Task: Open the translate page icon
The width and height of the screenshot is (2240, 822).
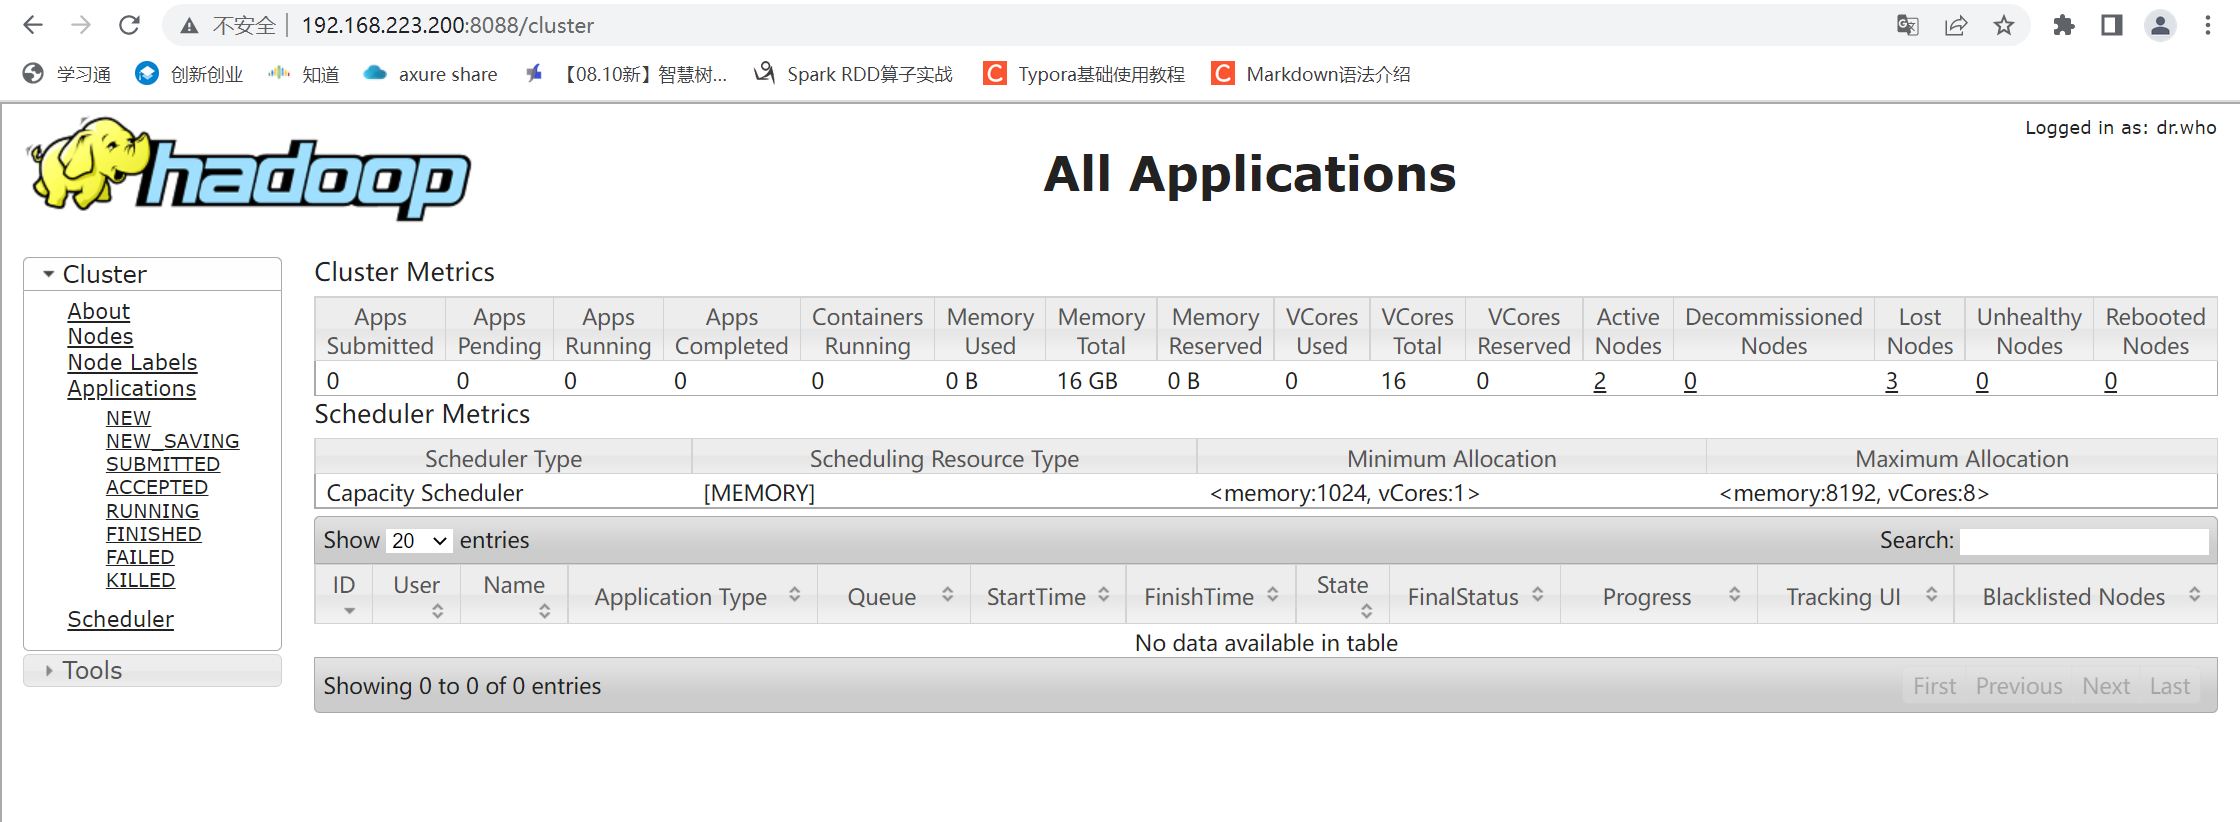Action: 1907,25
